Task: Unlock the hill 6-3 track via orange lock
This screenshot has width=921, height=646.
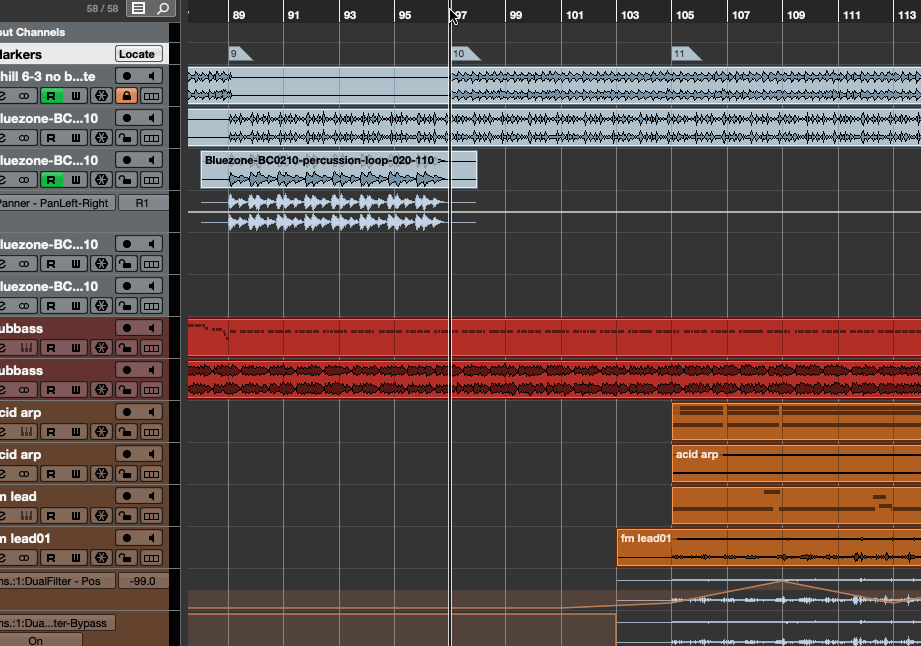Action: pyautogui.click(x=127, y=96)
